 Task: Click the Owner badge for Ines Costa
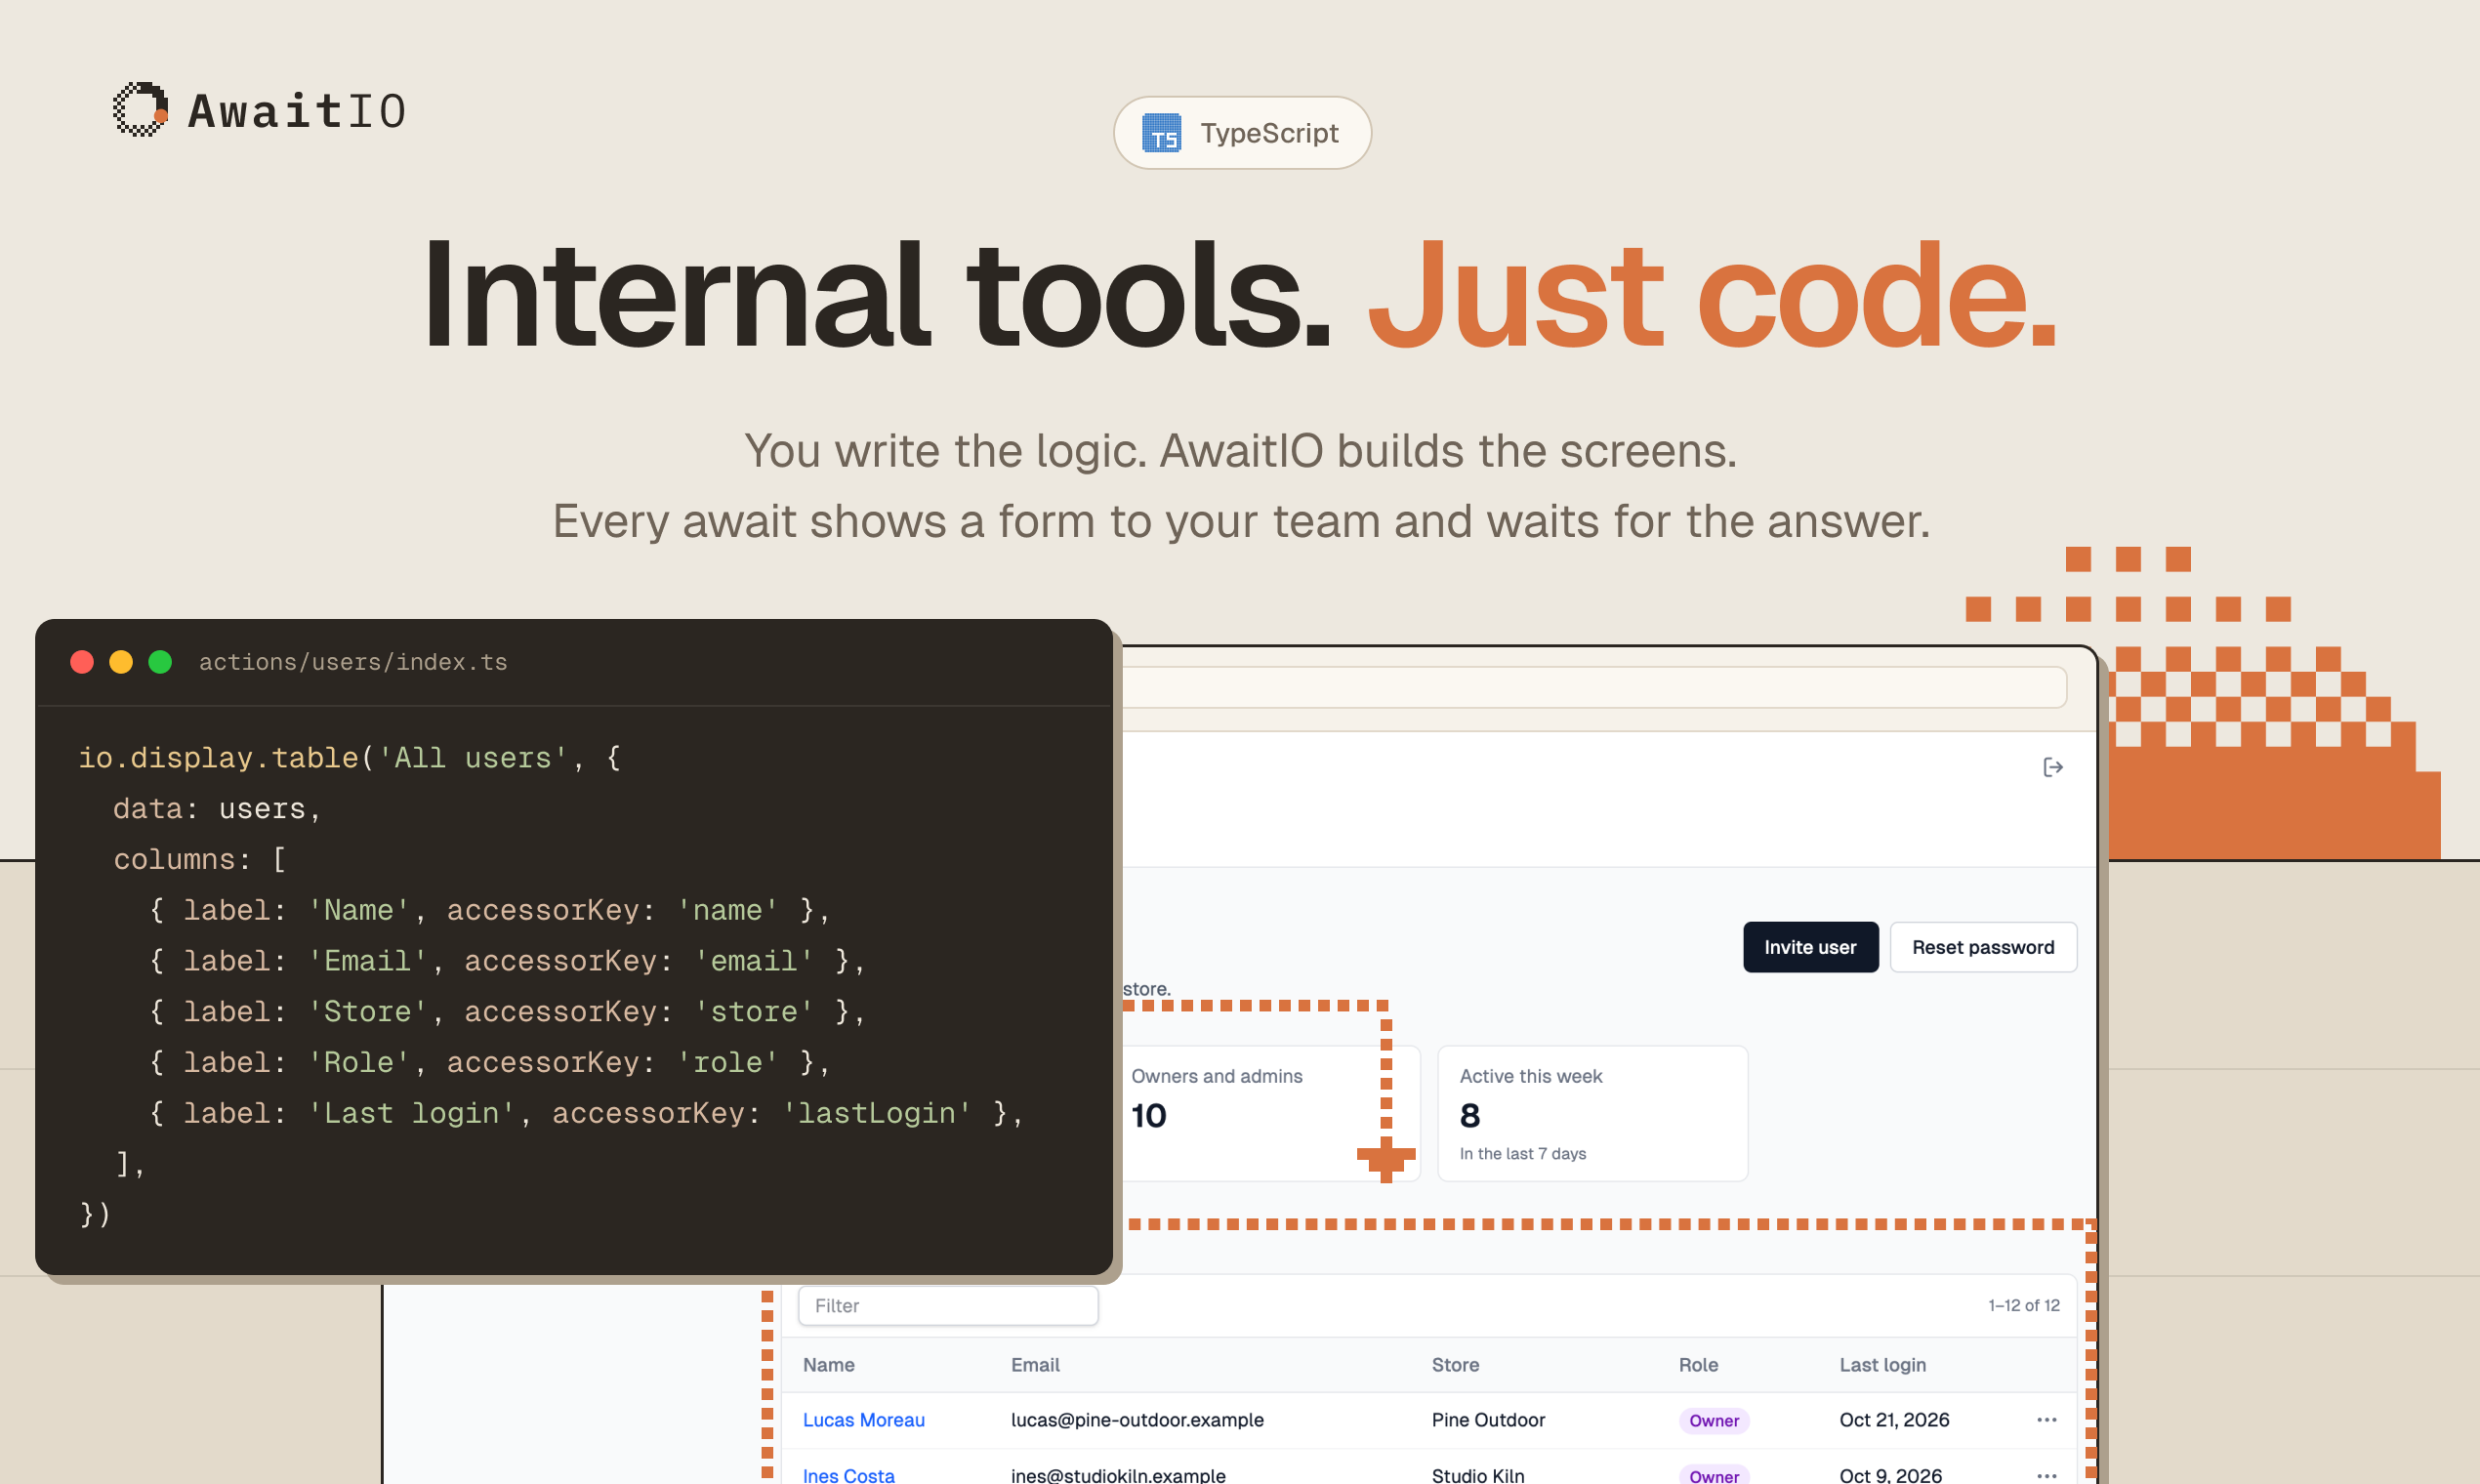pos(1714,1475)
